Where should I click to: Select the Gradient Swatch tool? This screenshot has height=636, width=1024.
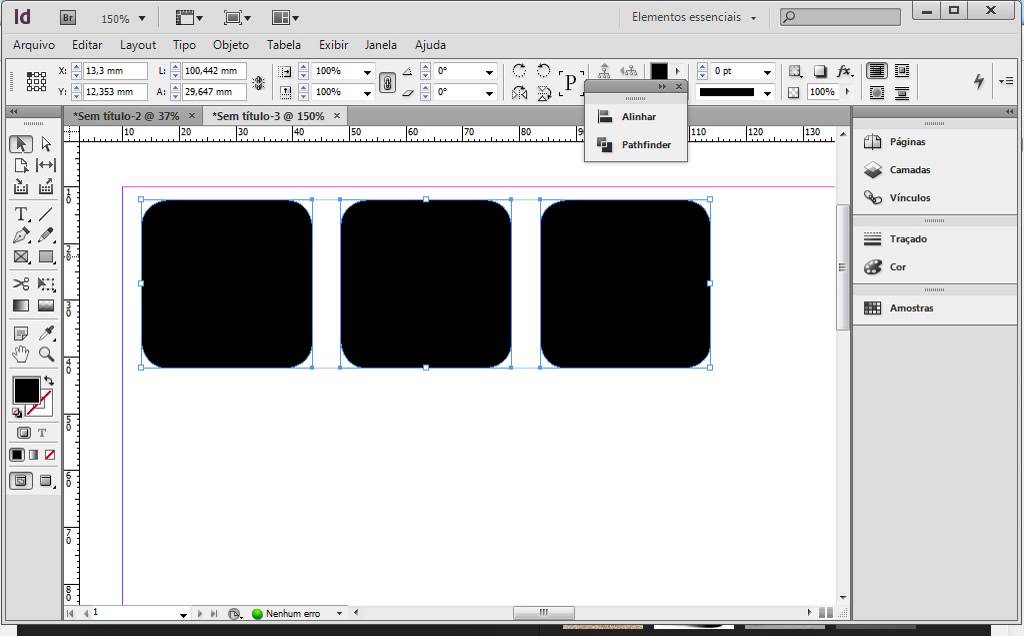(21, 306)
